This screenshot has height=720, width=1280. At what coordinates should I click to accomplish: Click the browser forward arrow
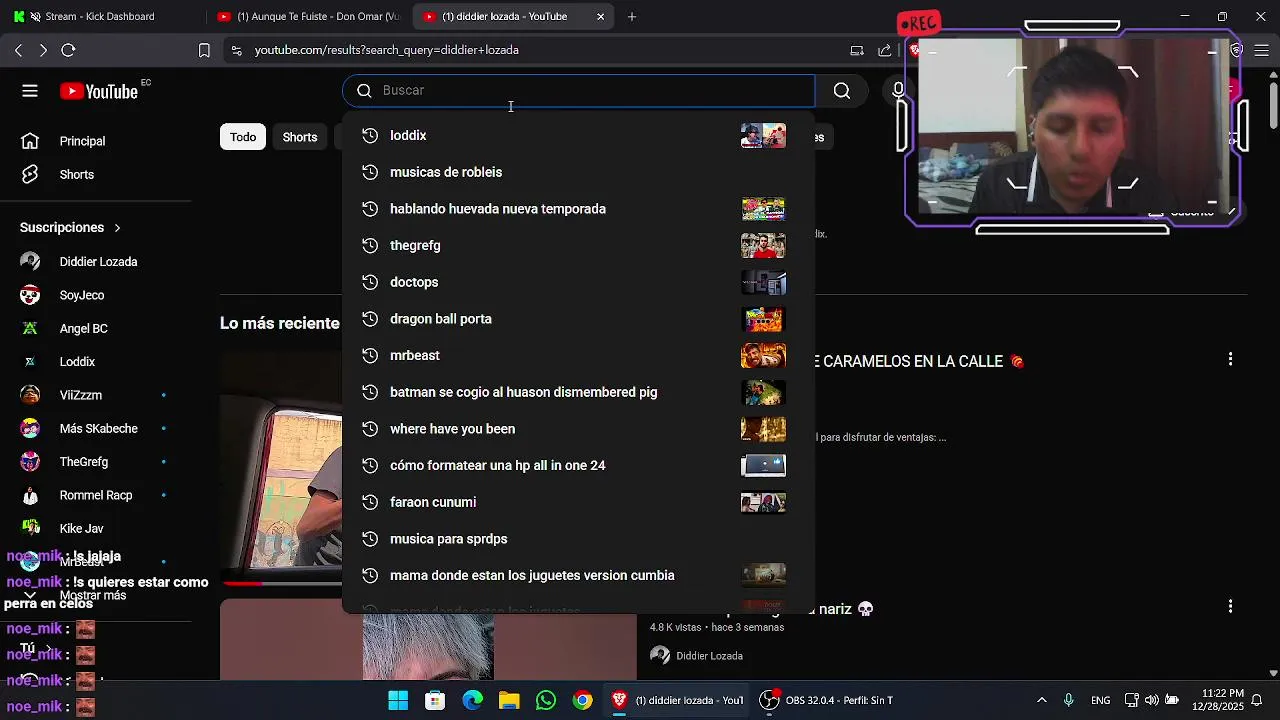coord(43,50)
